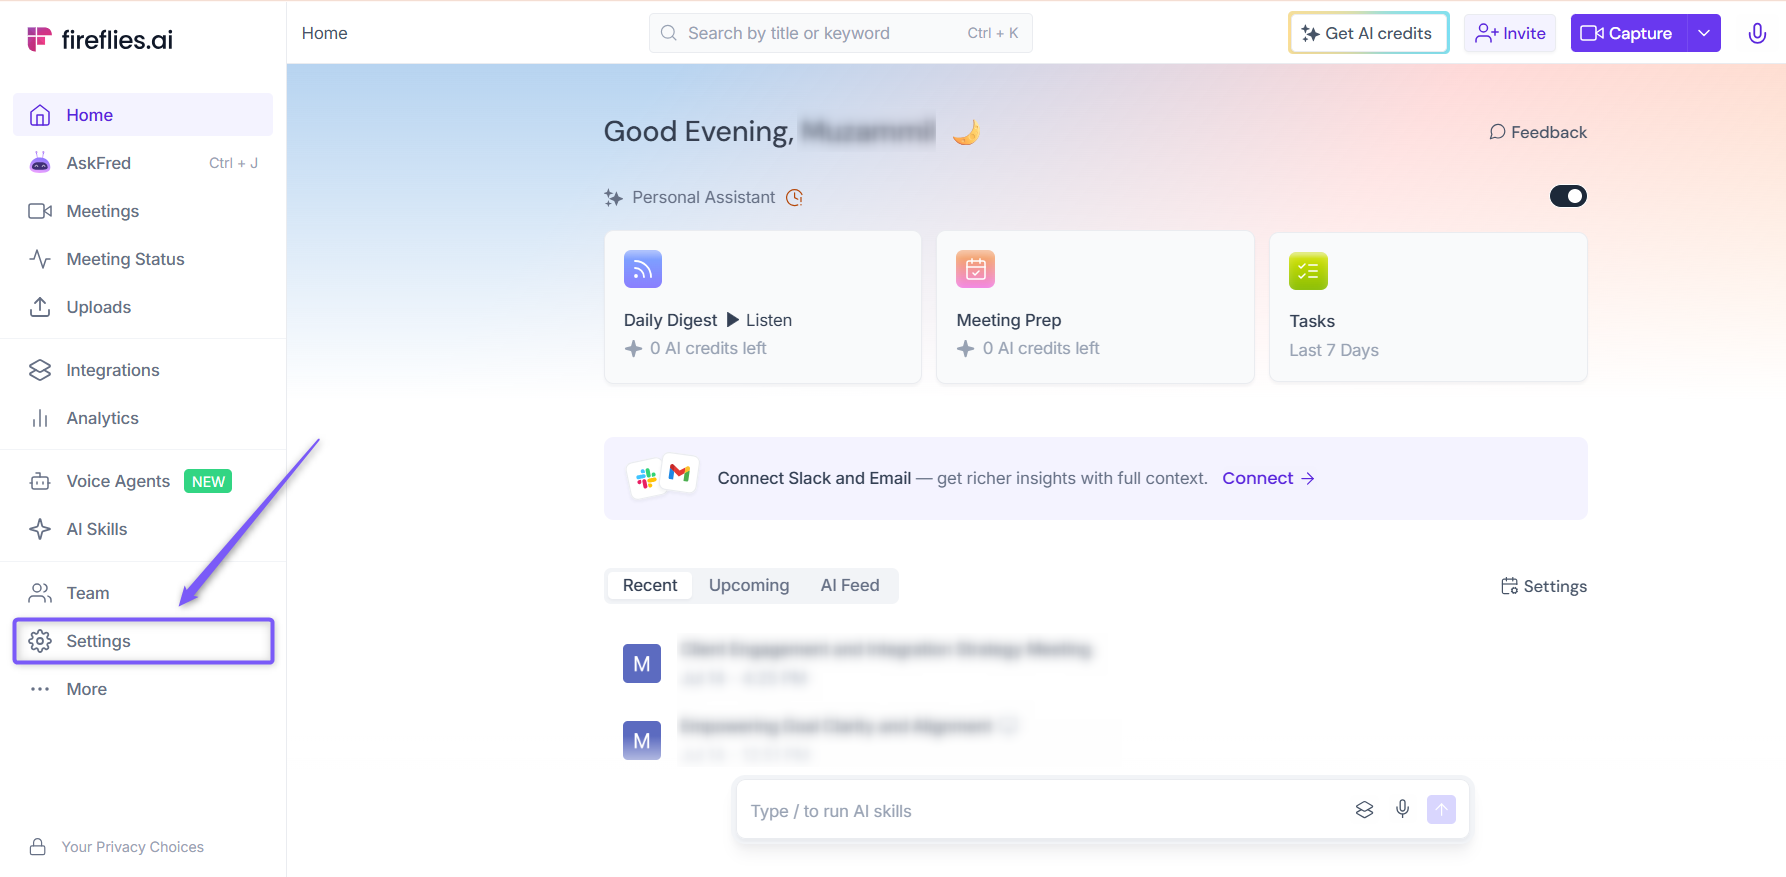Image resolution: width=1786 pixels, height=877 pixels.
Task: Click the AI Skills sparkle icon
Action: (x=40, y=529)
